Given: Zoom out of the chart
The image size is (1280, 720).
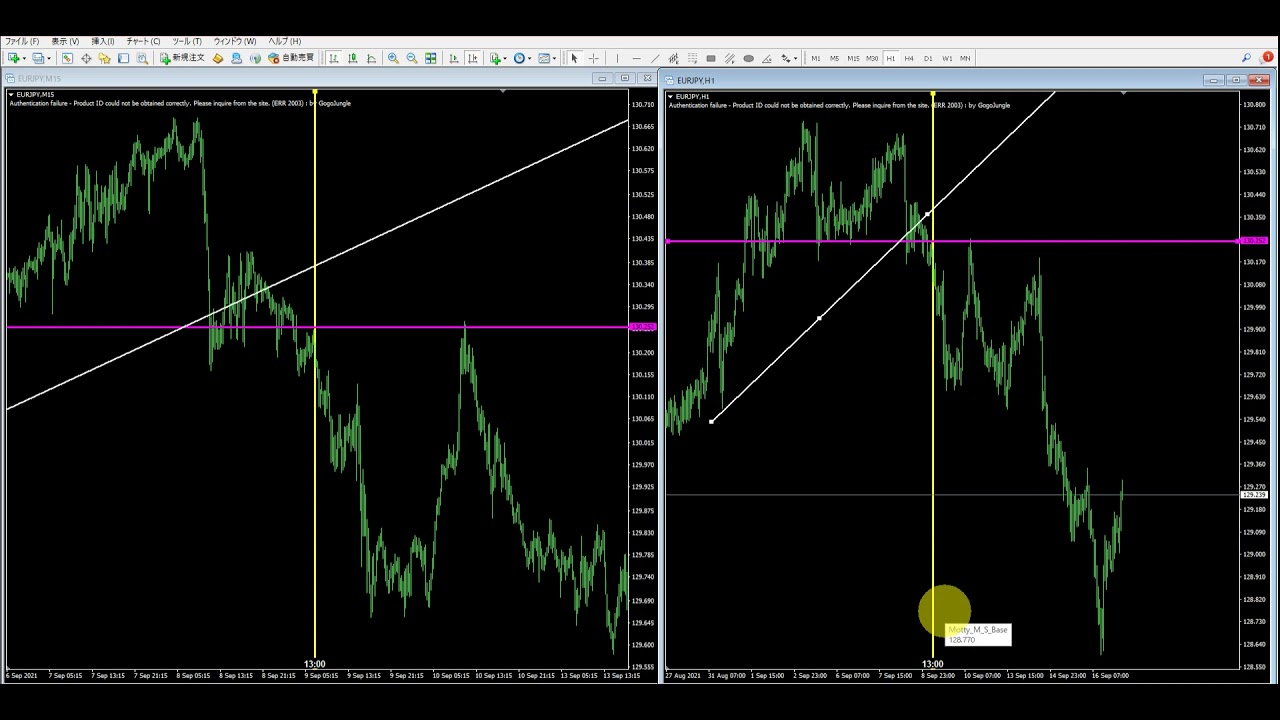Looking at the screenshot, I should coord(412,58).
